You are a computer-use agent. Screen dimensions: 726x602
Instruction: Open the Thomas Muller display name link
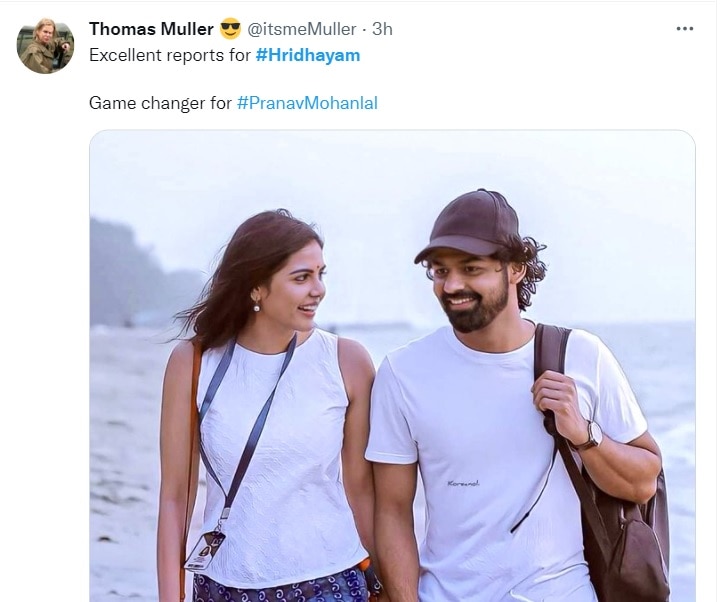(150, 29)
